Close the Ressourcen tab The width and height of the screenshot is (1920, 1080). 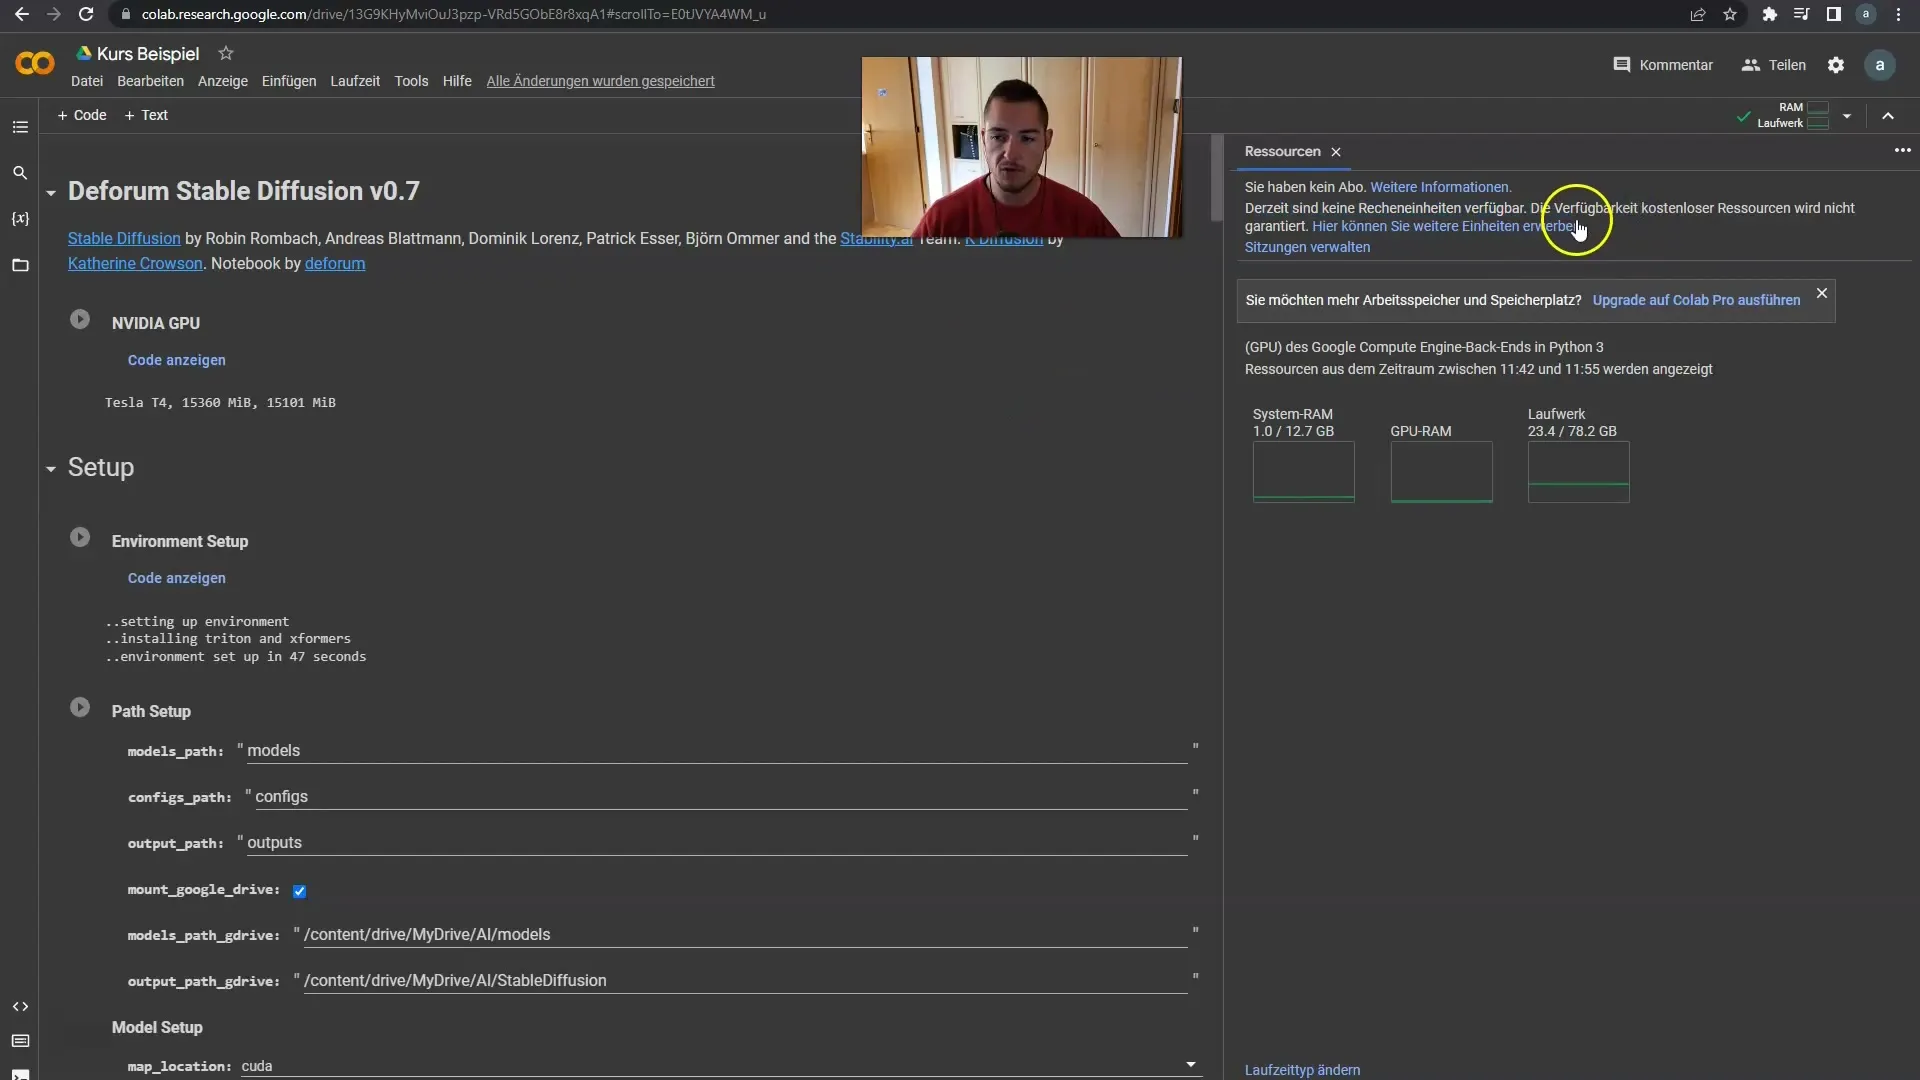pos(1336,152)
